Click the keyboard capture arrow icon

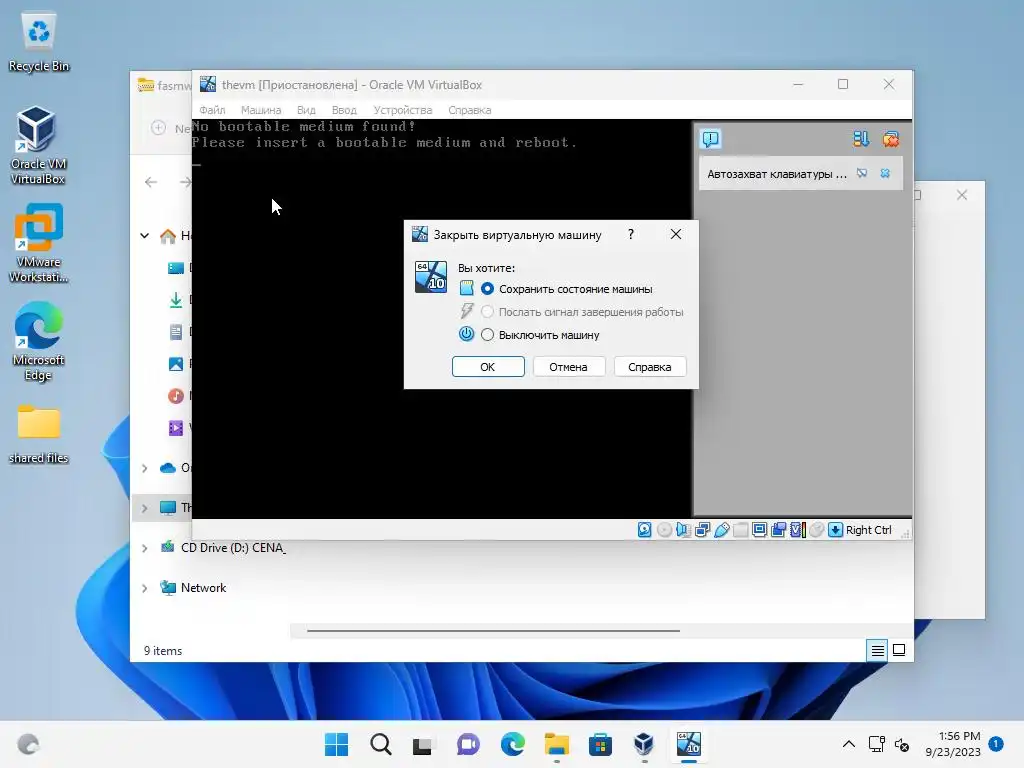(835, 530)
